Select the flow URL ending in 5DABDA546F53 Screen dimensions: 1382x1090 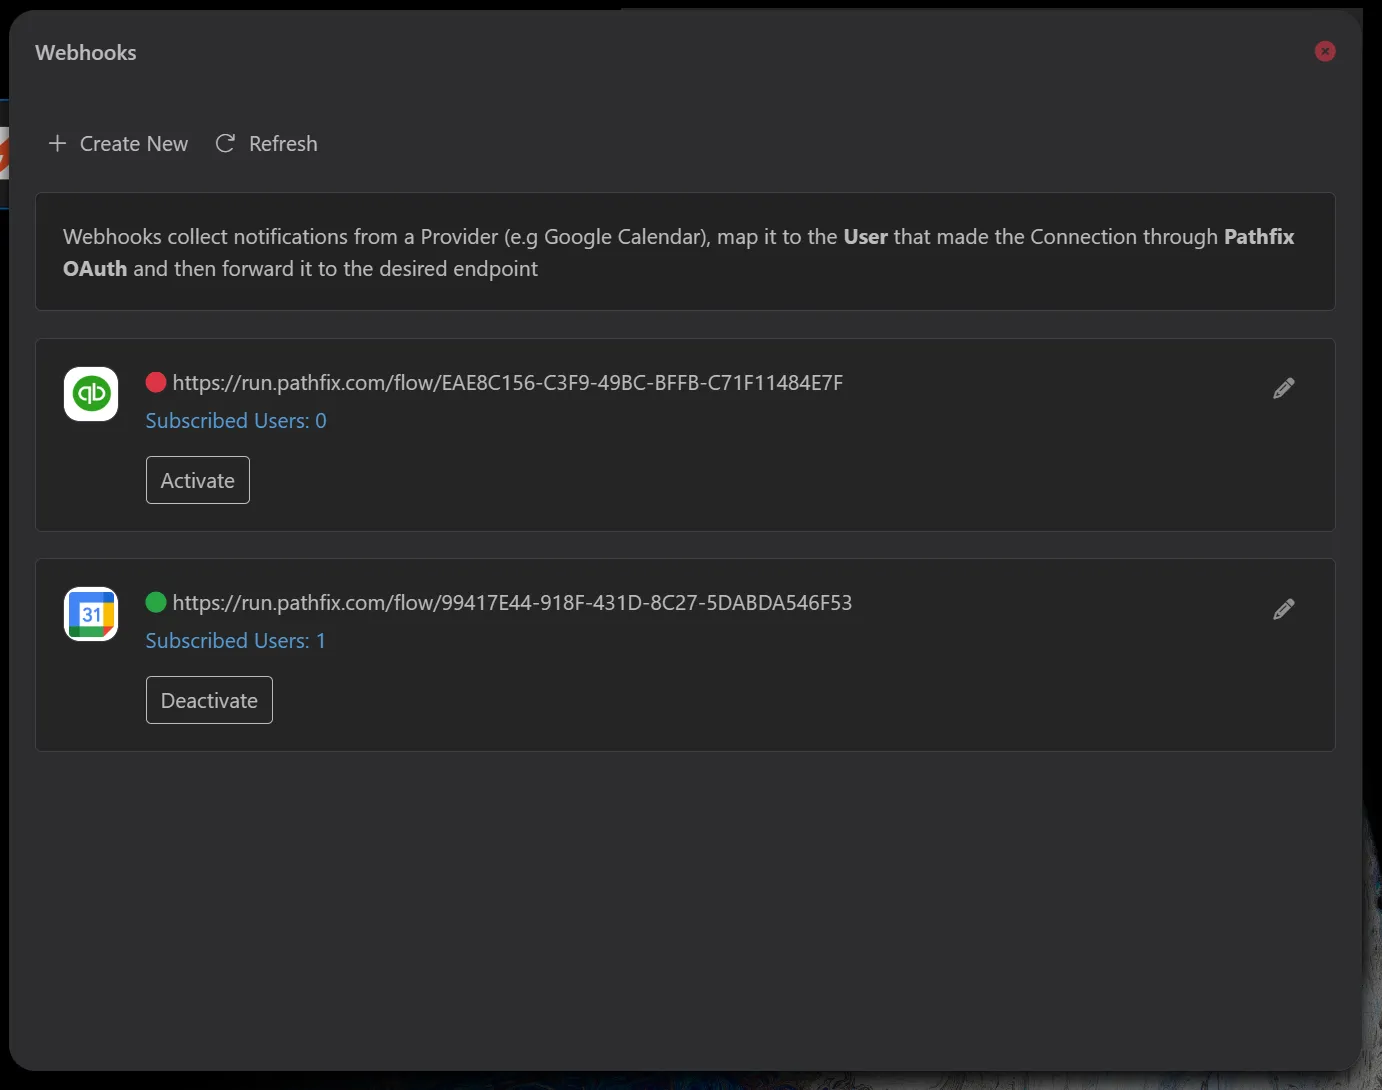click(x=512, y=603)
